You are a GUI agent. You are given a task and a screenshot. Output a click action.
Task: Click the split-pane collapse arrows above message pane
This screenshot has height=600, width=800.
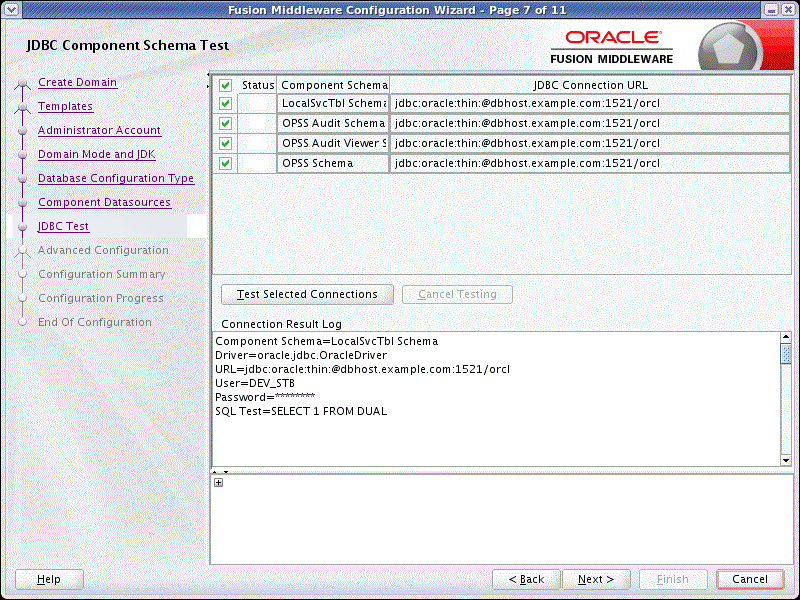pos(220,471)
